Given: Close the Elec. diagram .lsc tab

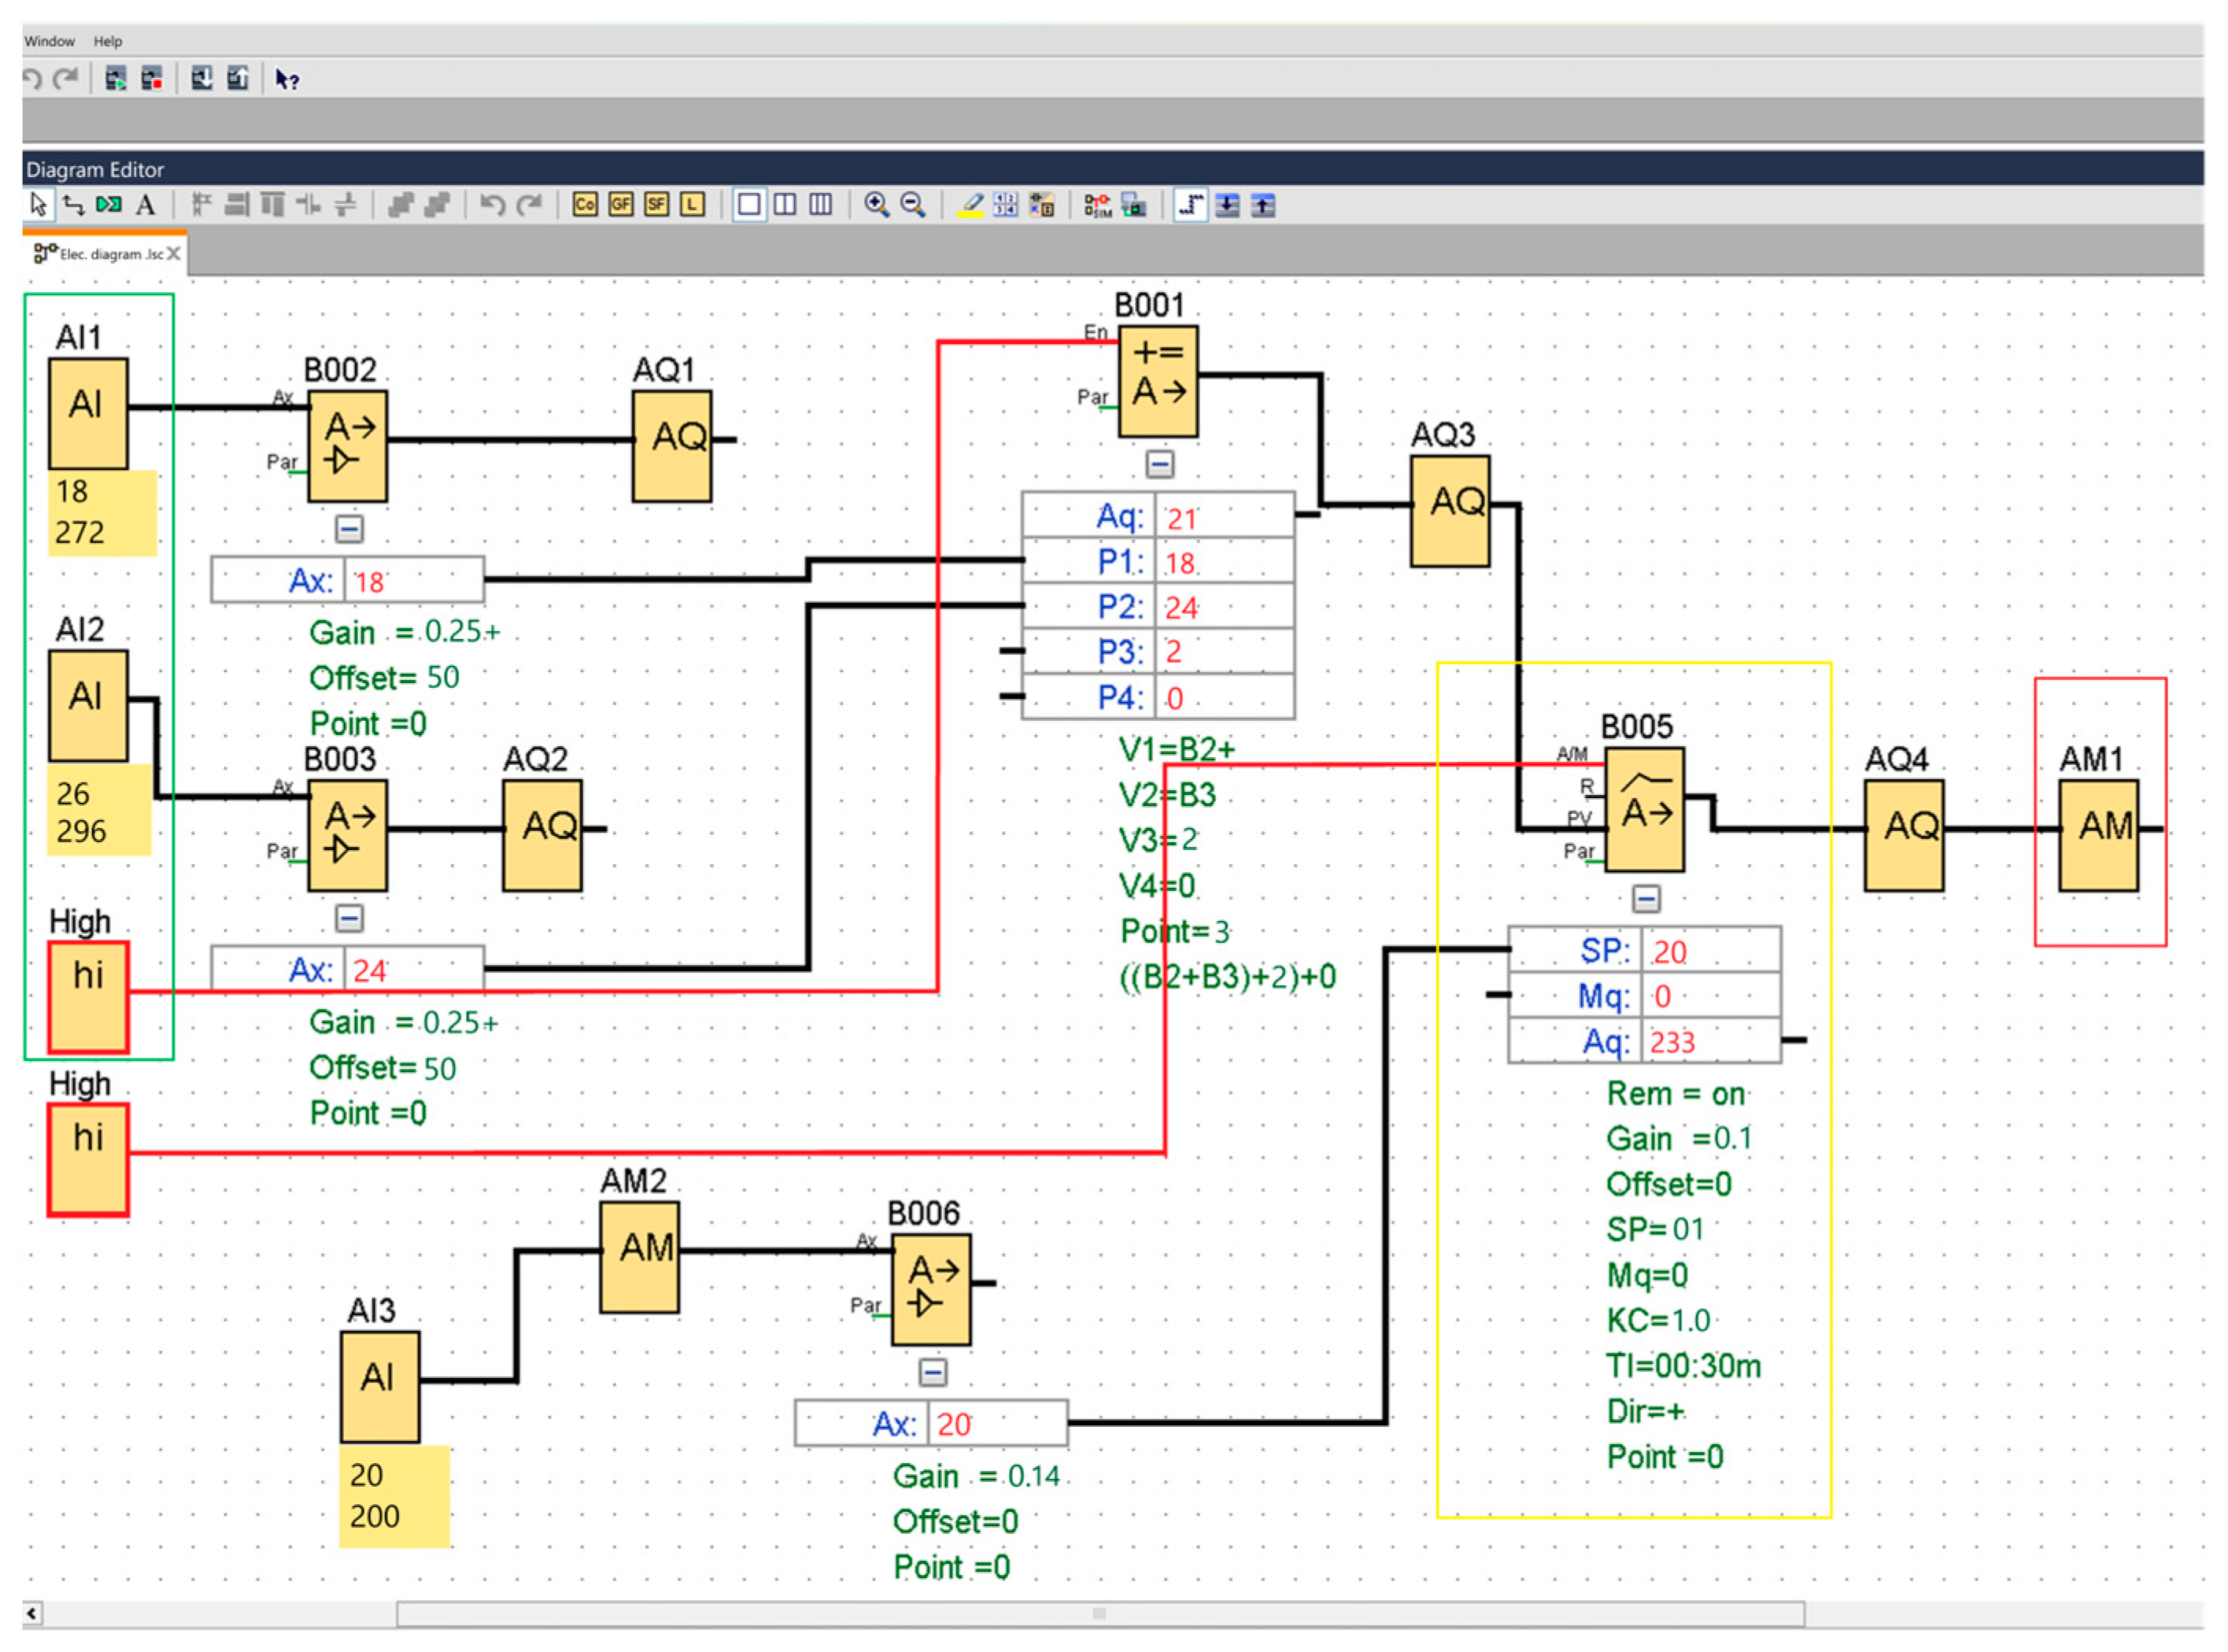Looking at the screenshot, I should click(174, 254).
